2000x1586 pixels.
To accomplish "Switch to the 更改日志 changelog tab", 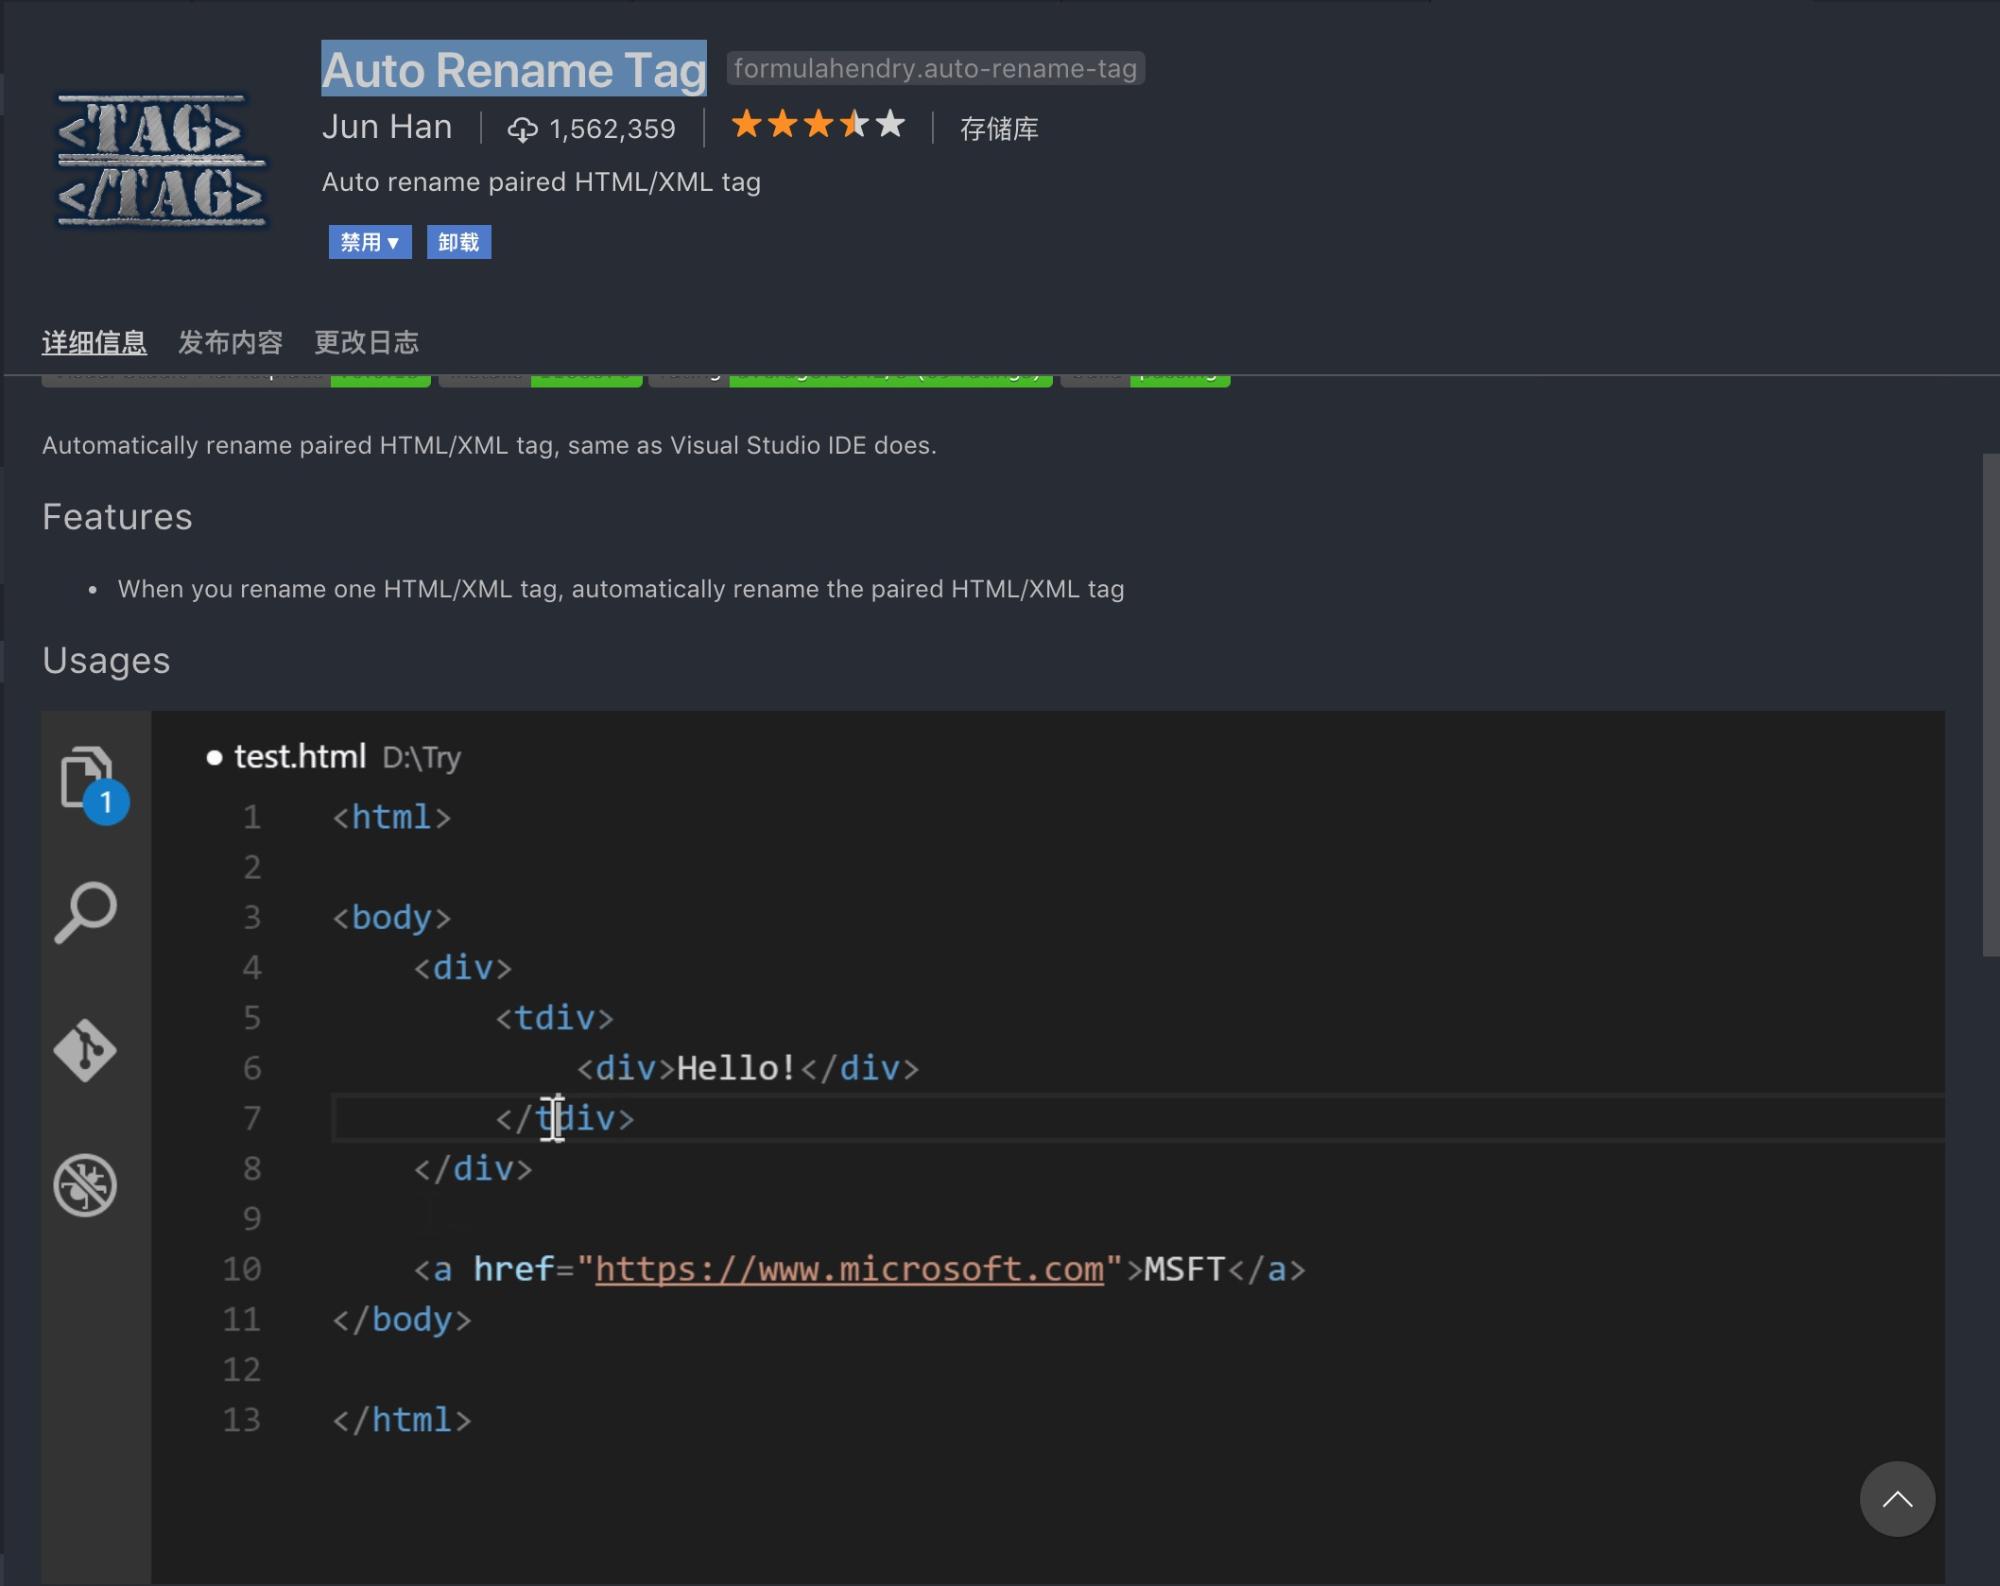I will (x=366, y=342).
